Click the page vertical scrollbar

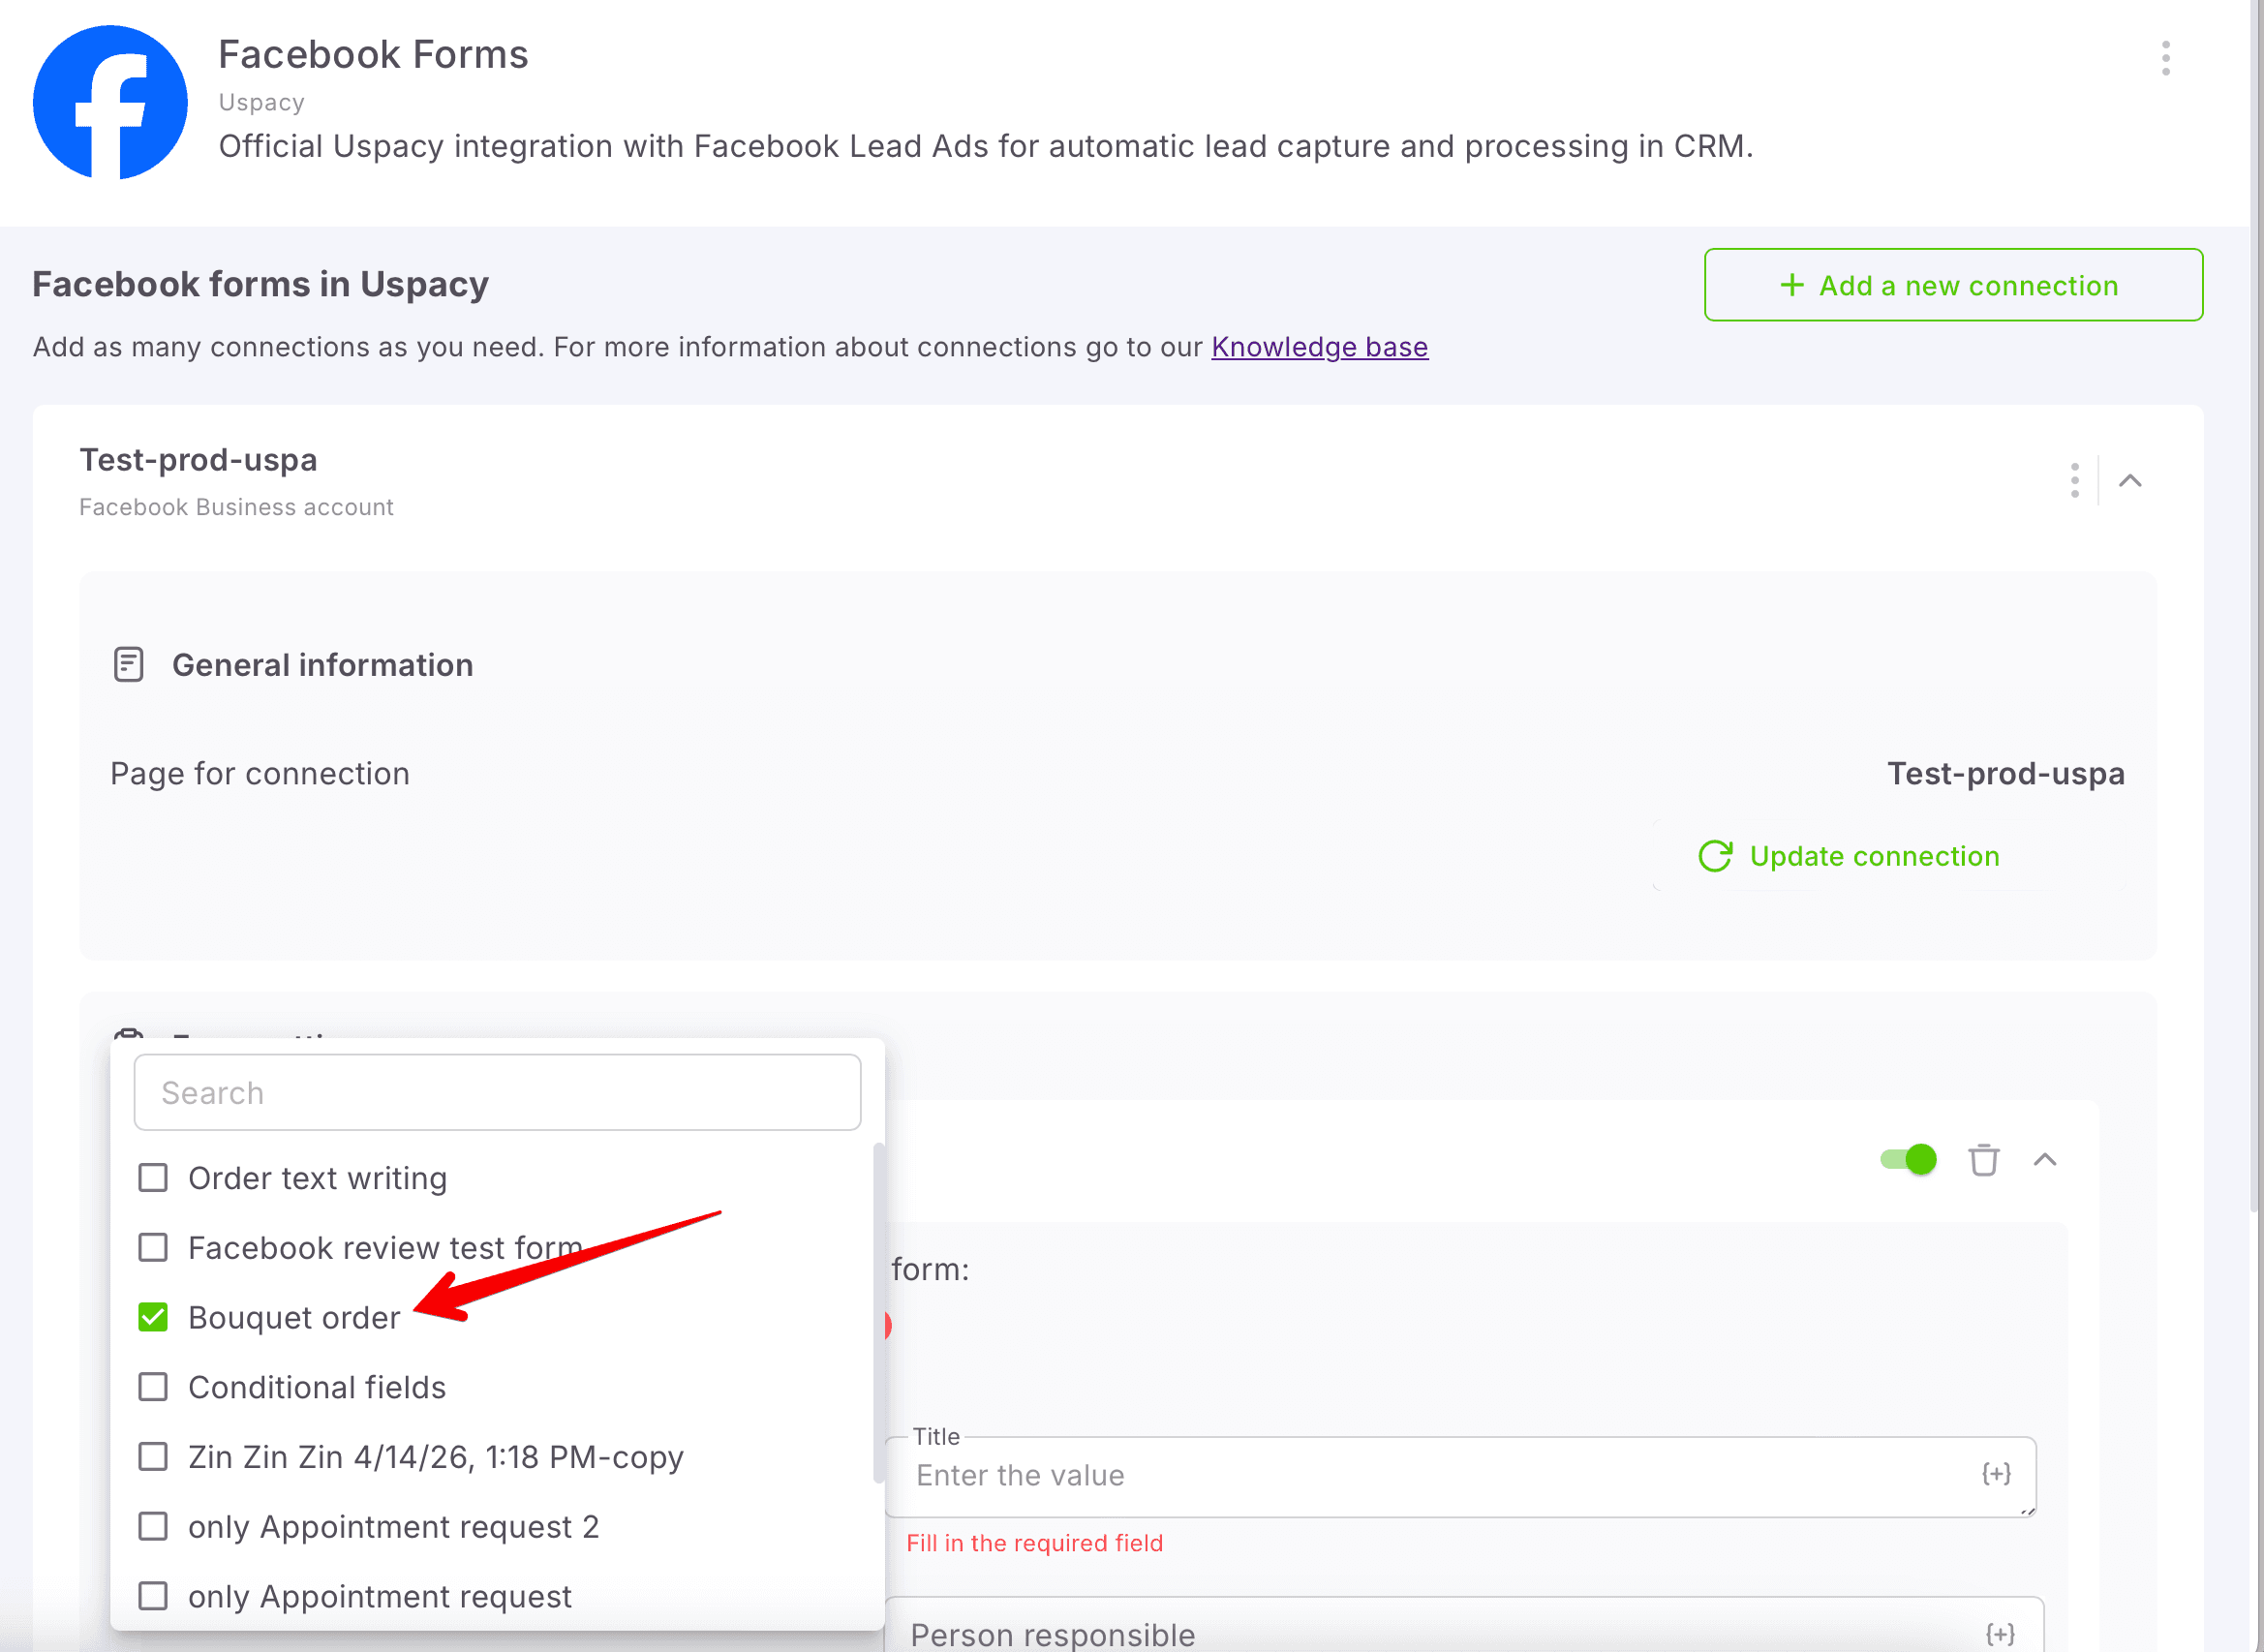click(2256, 606)
